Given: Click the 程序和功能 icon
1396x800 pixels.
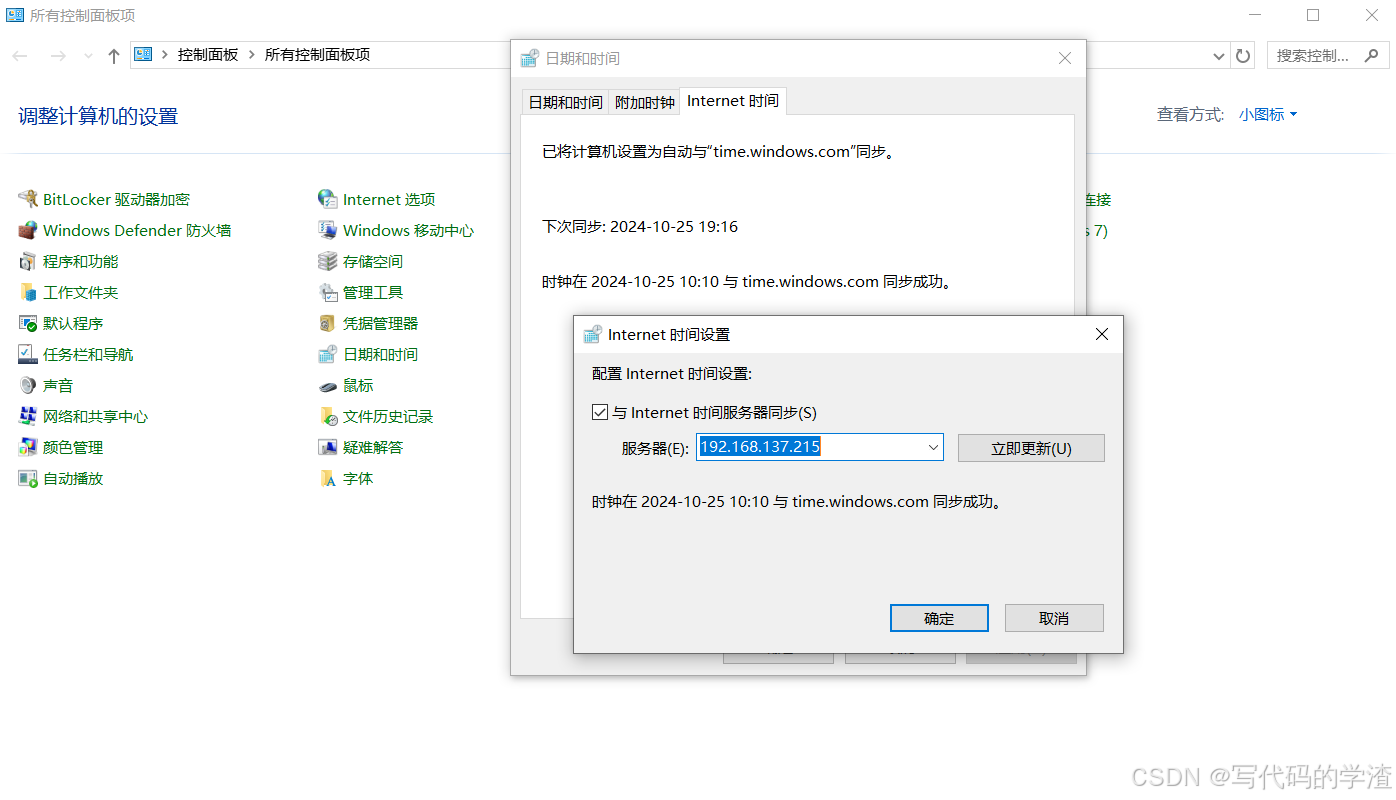Looking at the screenshot, I should pos(28,261).
